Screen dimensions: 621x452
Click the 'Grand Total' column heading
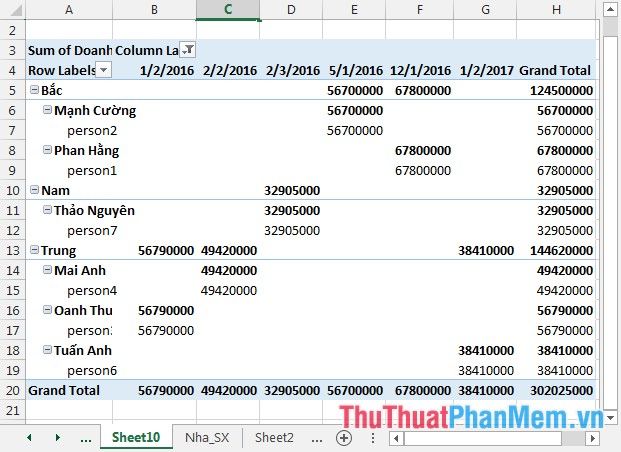click(x=556, y=71)
